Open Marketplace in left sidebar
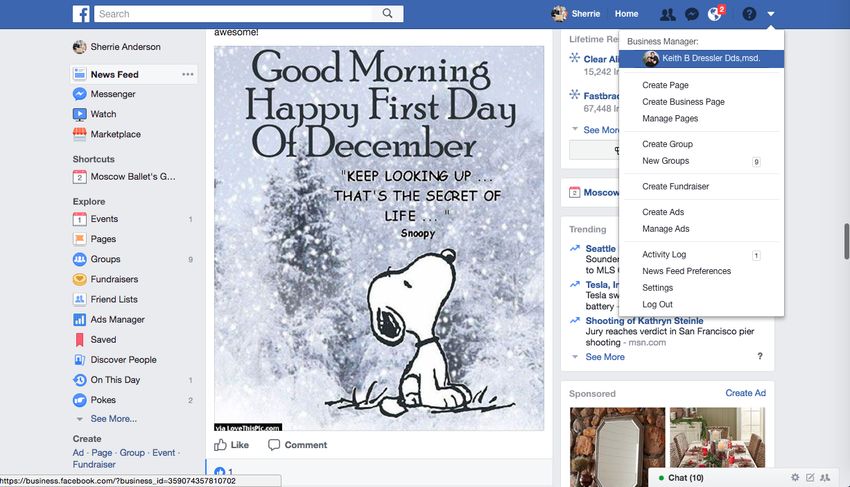Image resolution: width=850 pixels, height=487 pixels. click(115, 134)
